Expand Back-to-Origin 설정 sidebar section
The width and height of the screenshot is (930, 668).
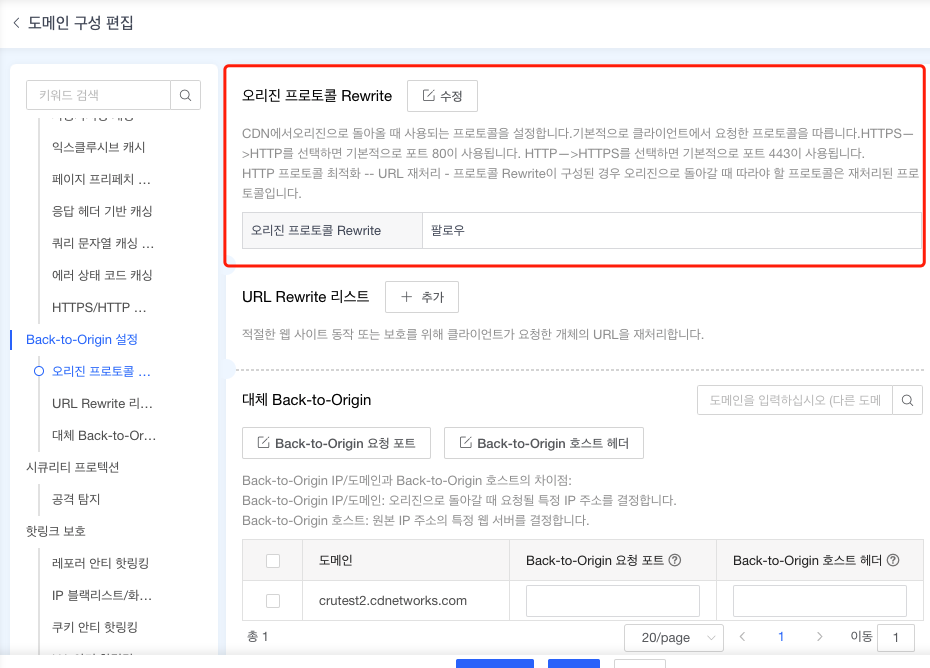pyautogui.click(x=82, y=340)
